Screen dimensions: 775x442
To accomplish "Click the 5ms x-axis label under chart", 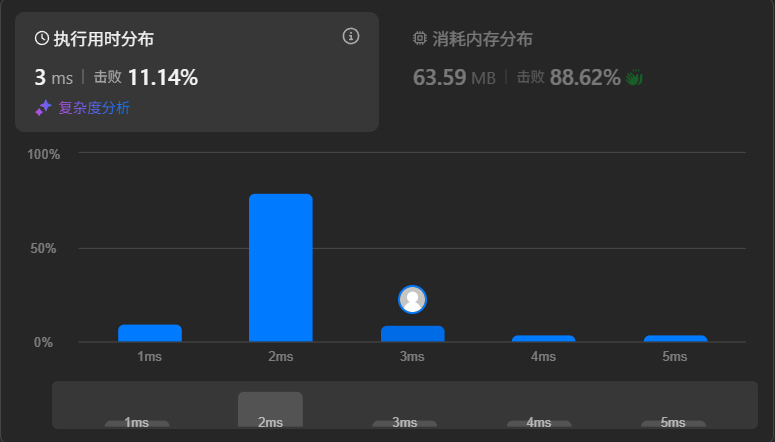I will tap(675, 356).
